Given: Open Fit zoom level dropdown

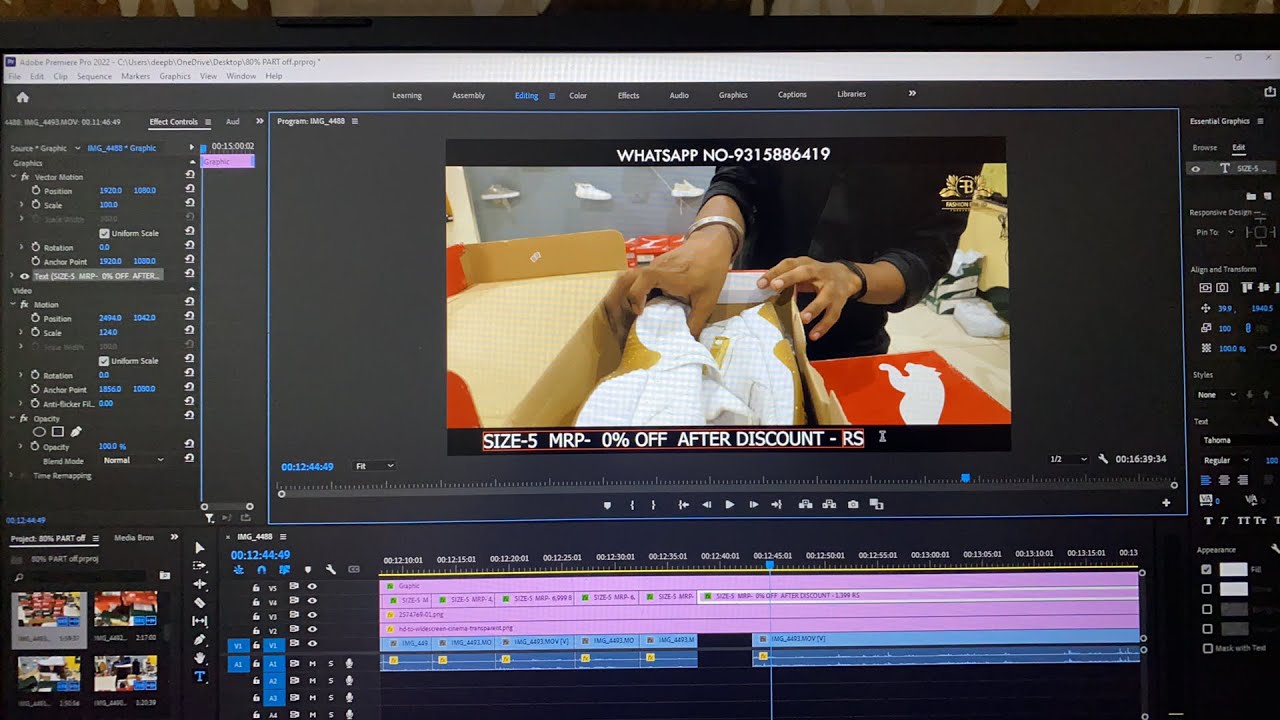Looking at the screenshot, I should tap(375, 466).
